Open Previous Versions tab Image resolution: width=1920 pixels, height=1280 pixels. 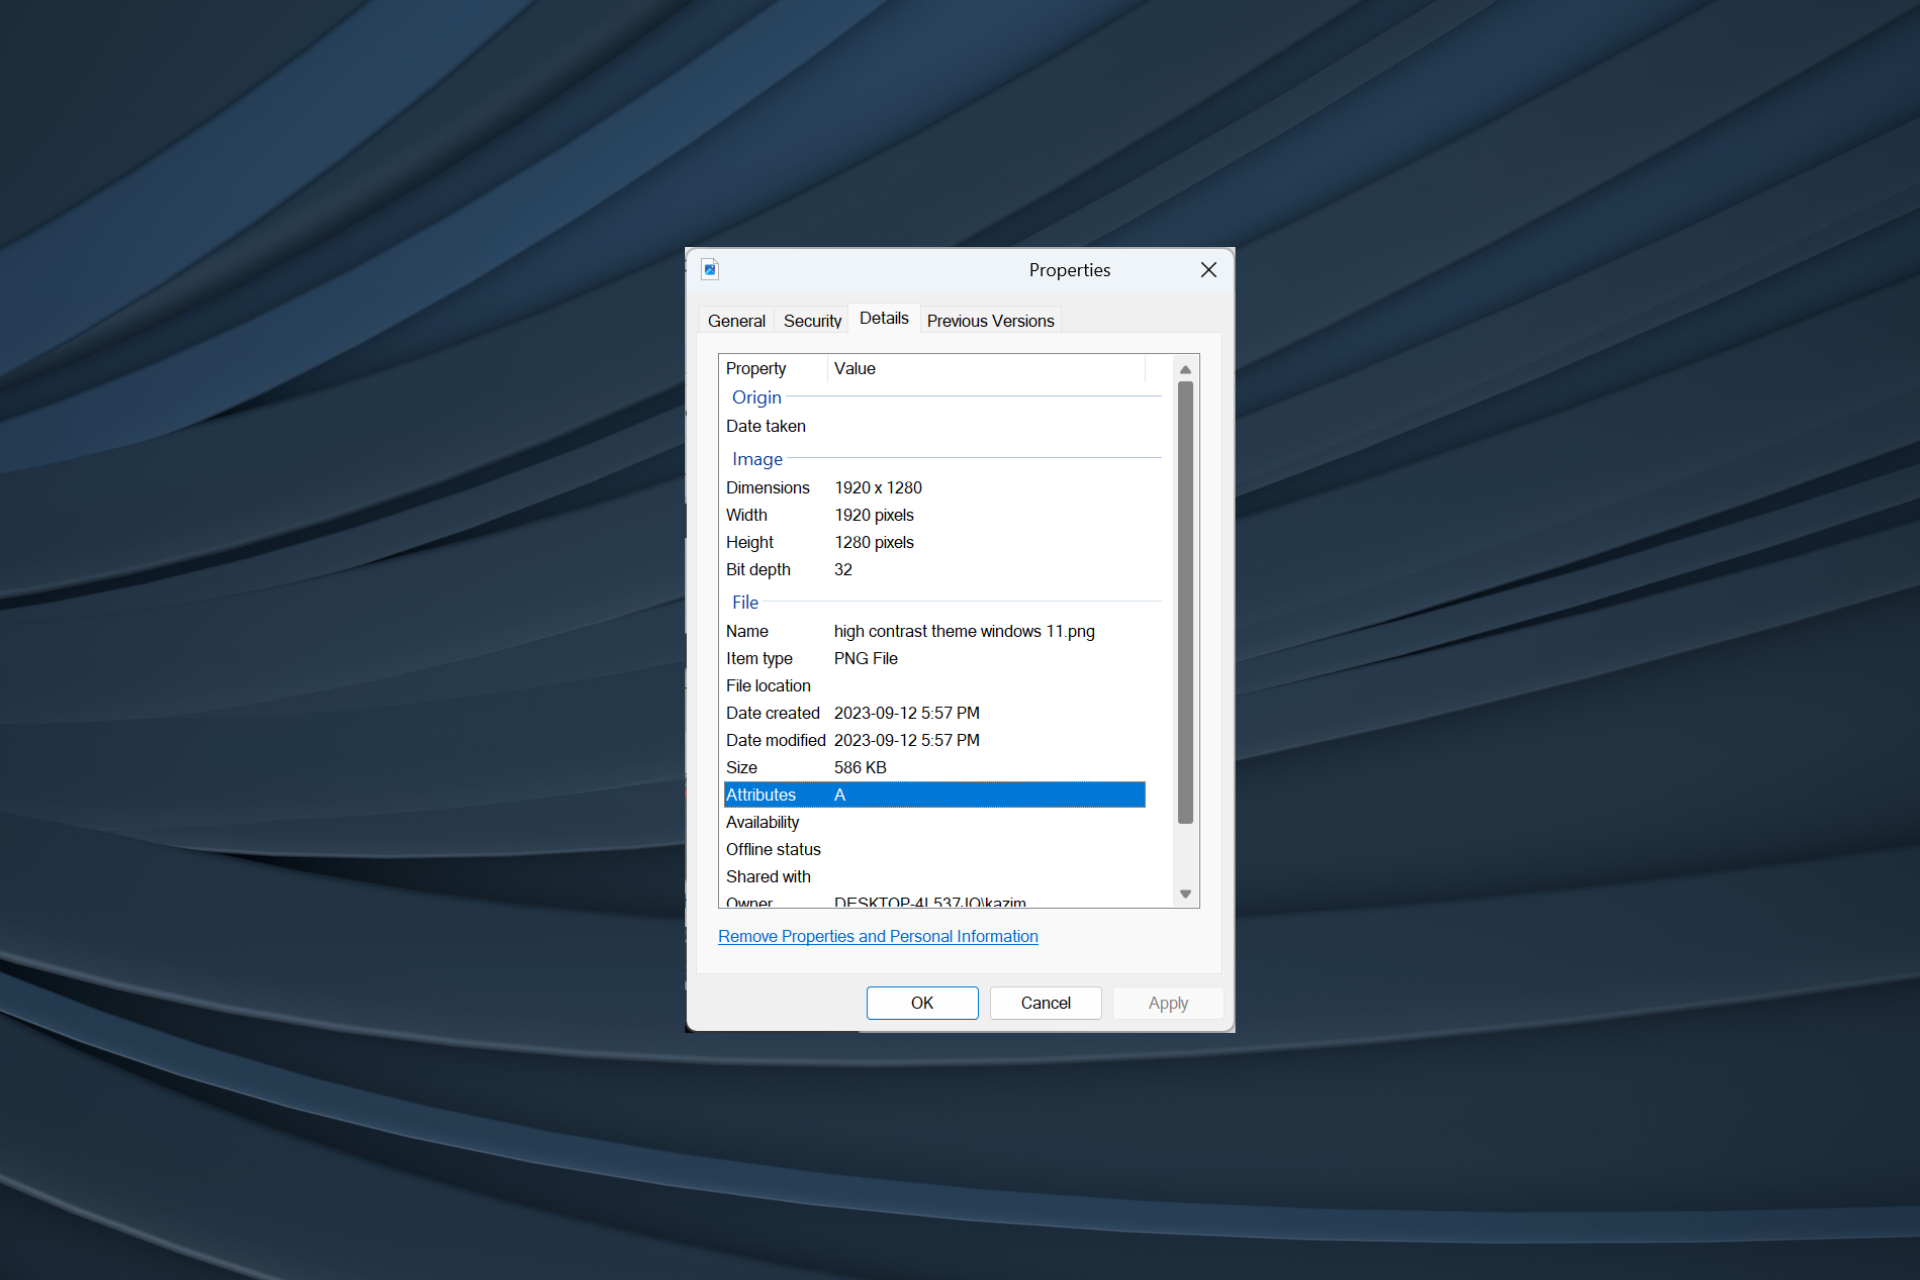(x=989, y=320)
